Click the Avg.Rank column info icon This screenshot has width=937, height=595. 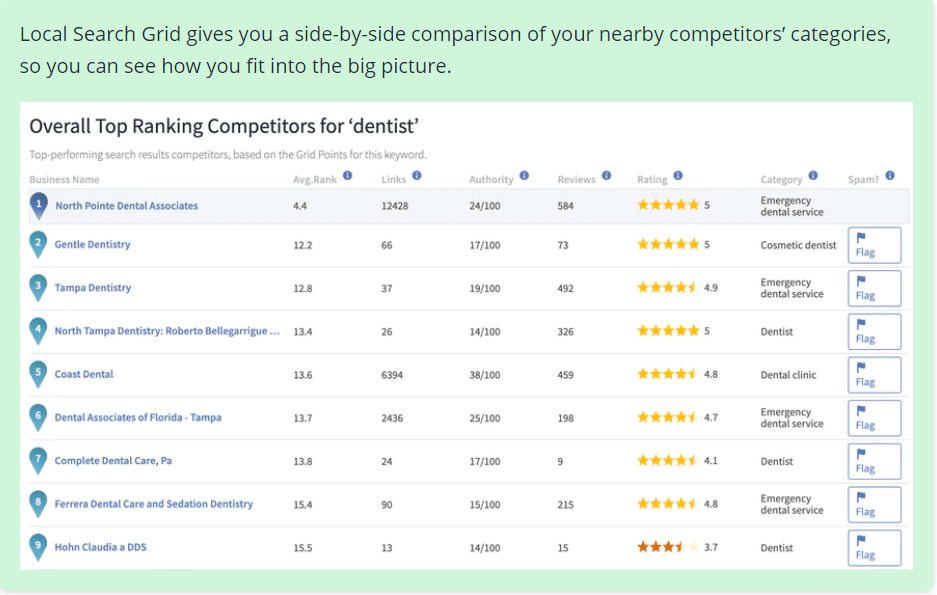(x=347, y=176)
